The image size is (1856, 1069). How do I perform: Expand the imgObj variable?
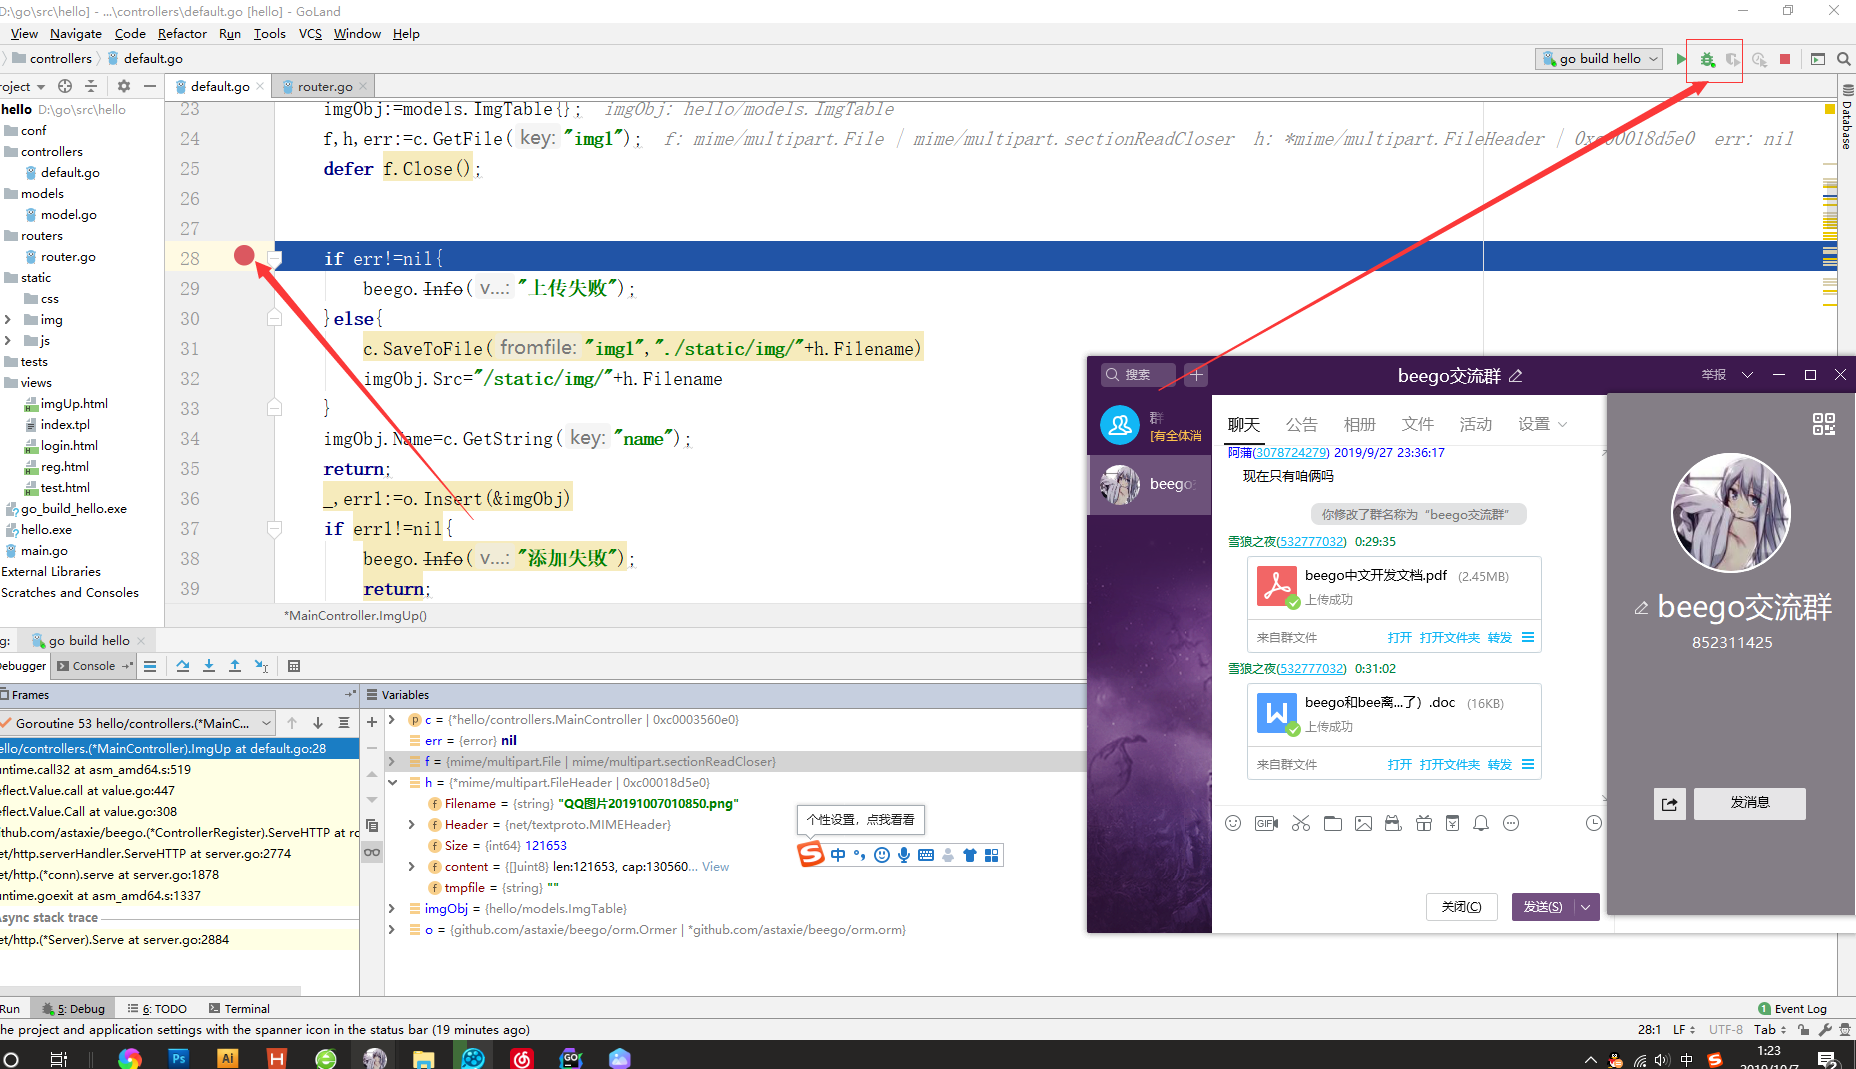(x=392, y=908)
